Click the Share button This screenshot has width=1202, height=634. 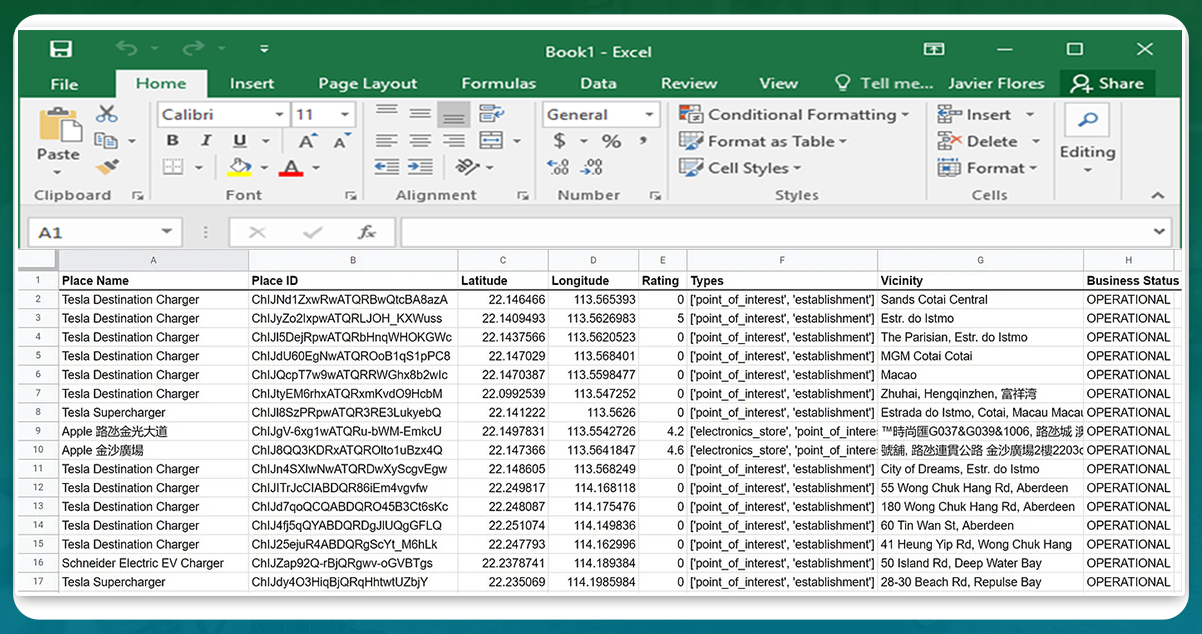coord(1108,84)
